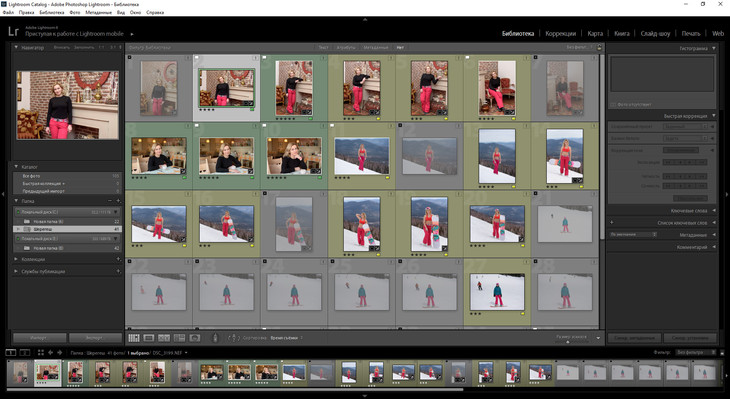
Task: Switch to the Печать module
Action: click(x=691, y=34)
